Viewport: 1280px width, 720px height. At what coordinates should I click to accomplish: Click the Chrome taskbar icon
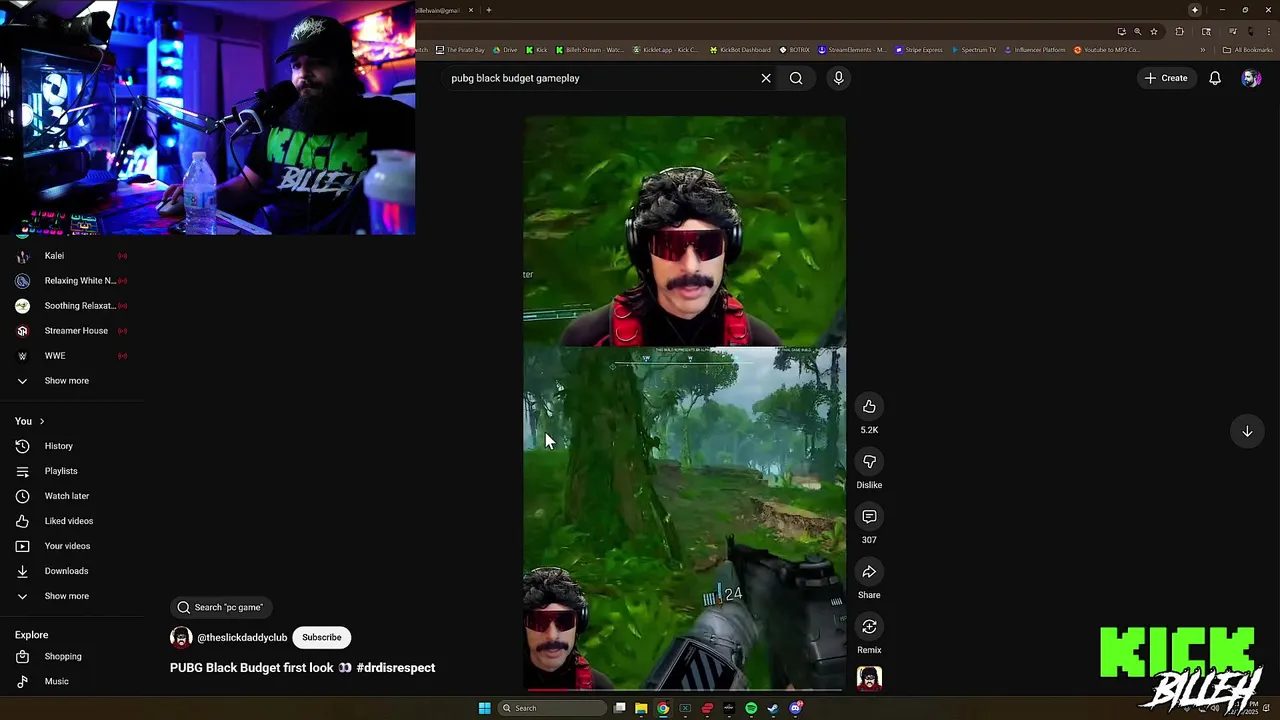(663, 708)
